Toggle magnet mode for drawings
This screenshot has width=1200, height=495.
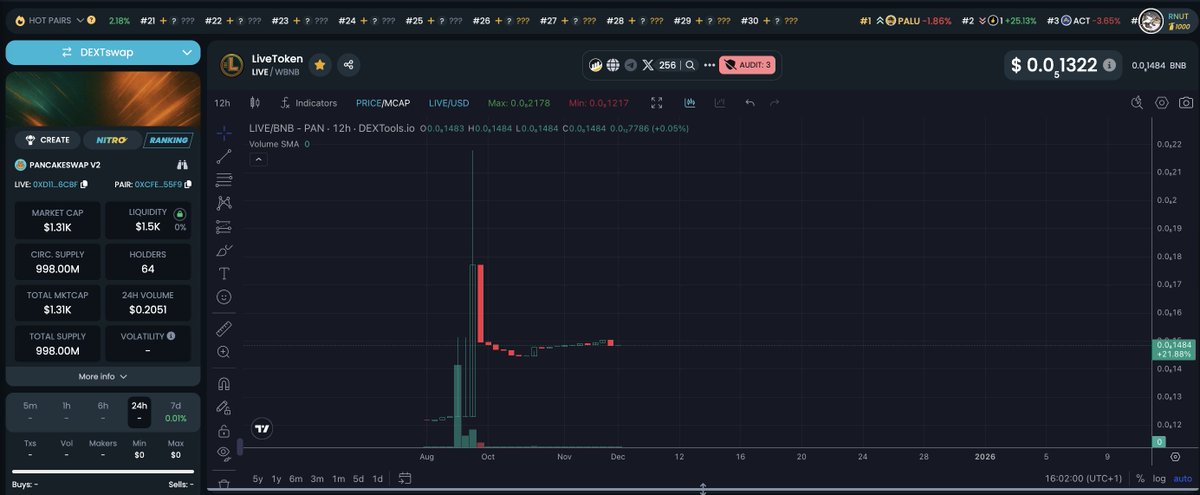(224, 384)
